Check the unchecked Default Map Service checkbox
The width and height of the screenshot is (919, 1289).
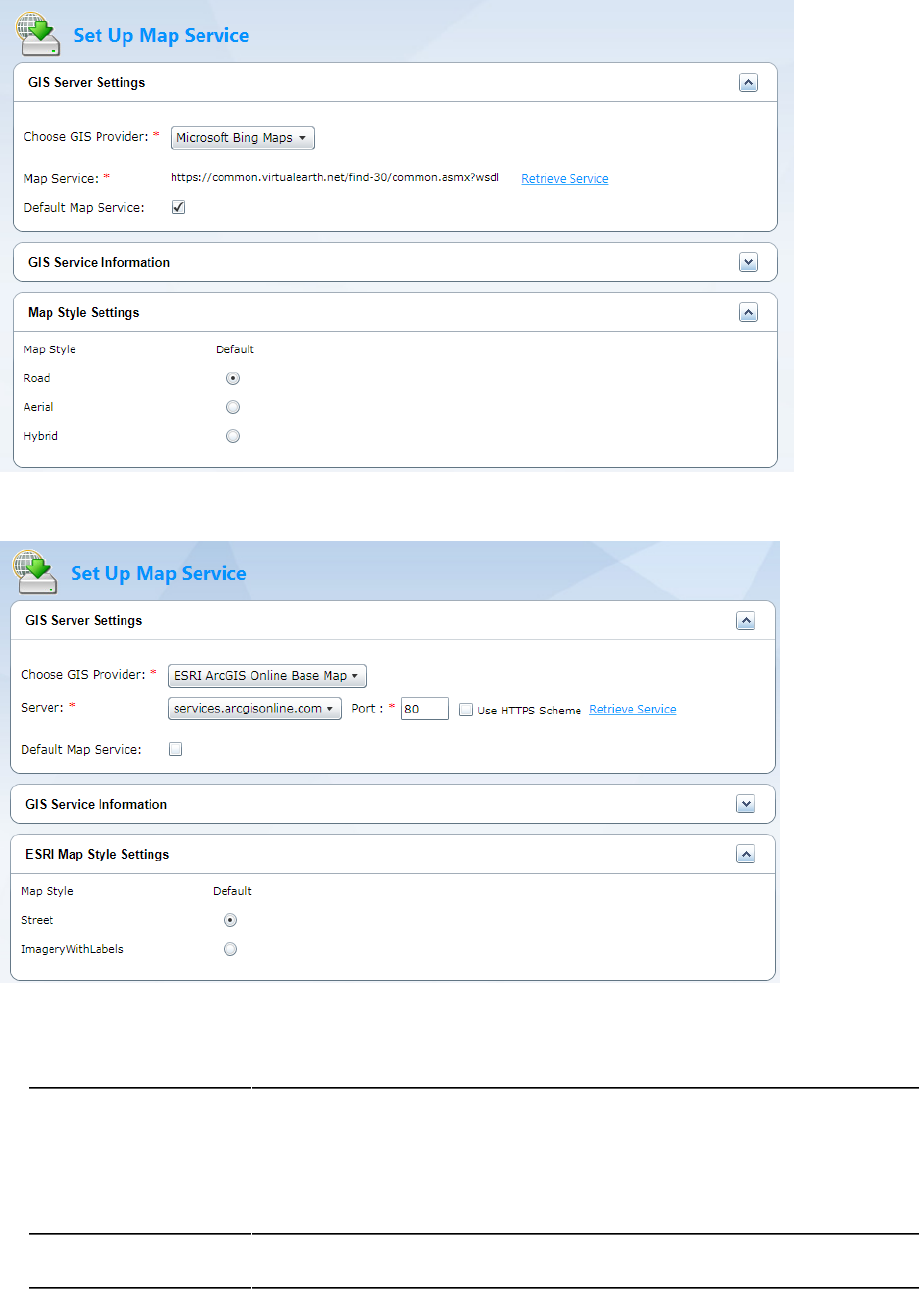point(176,749)
